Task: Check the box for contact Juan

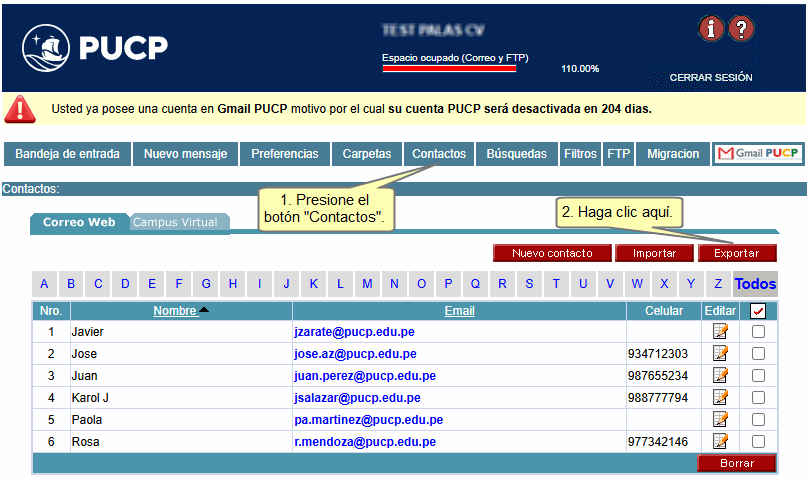Action: tap(758, 376)
